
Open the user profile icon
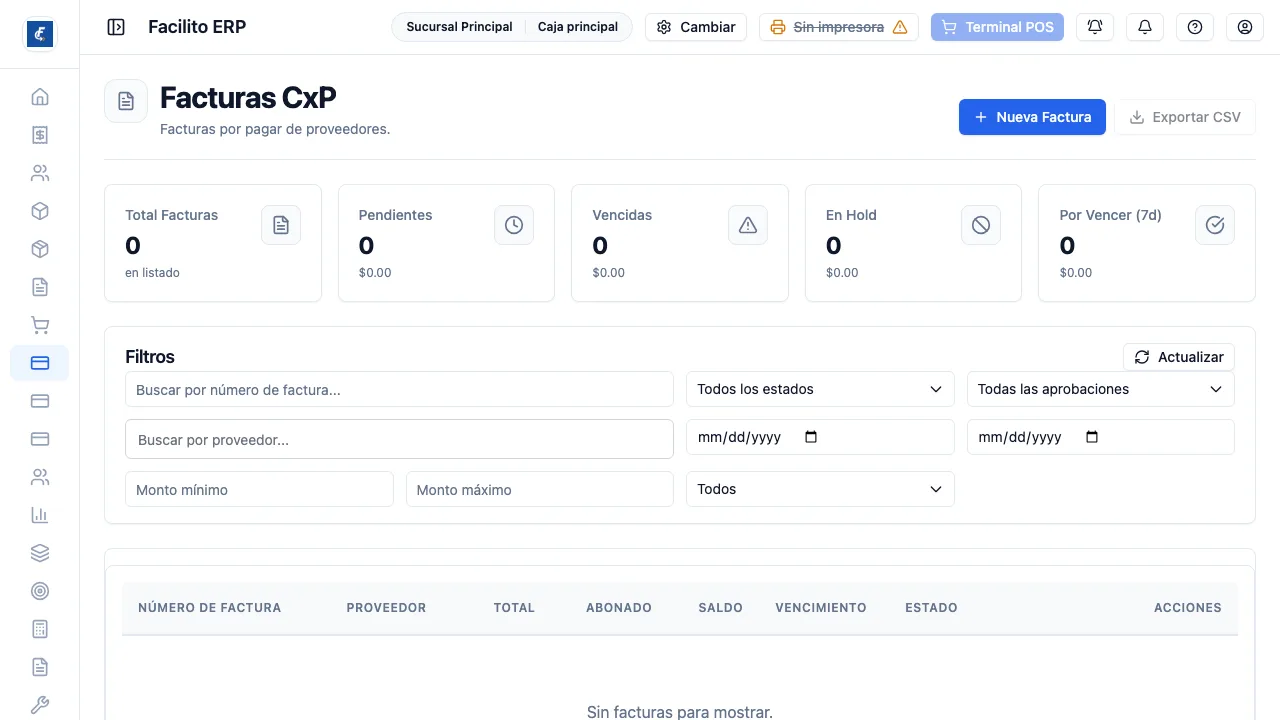[x=1245, y=27]
